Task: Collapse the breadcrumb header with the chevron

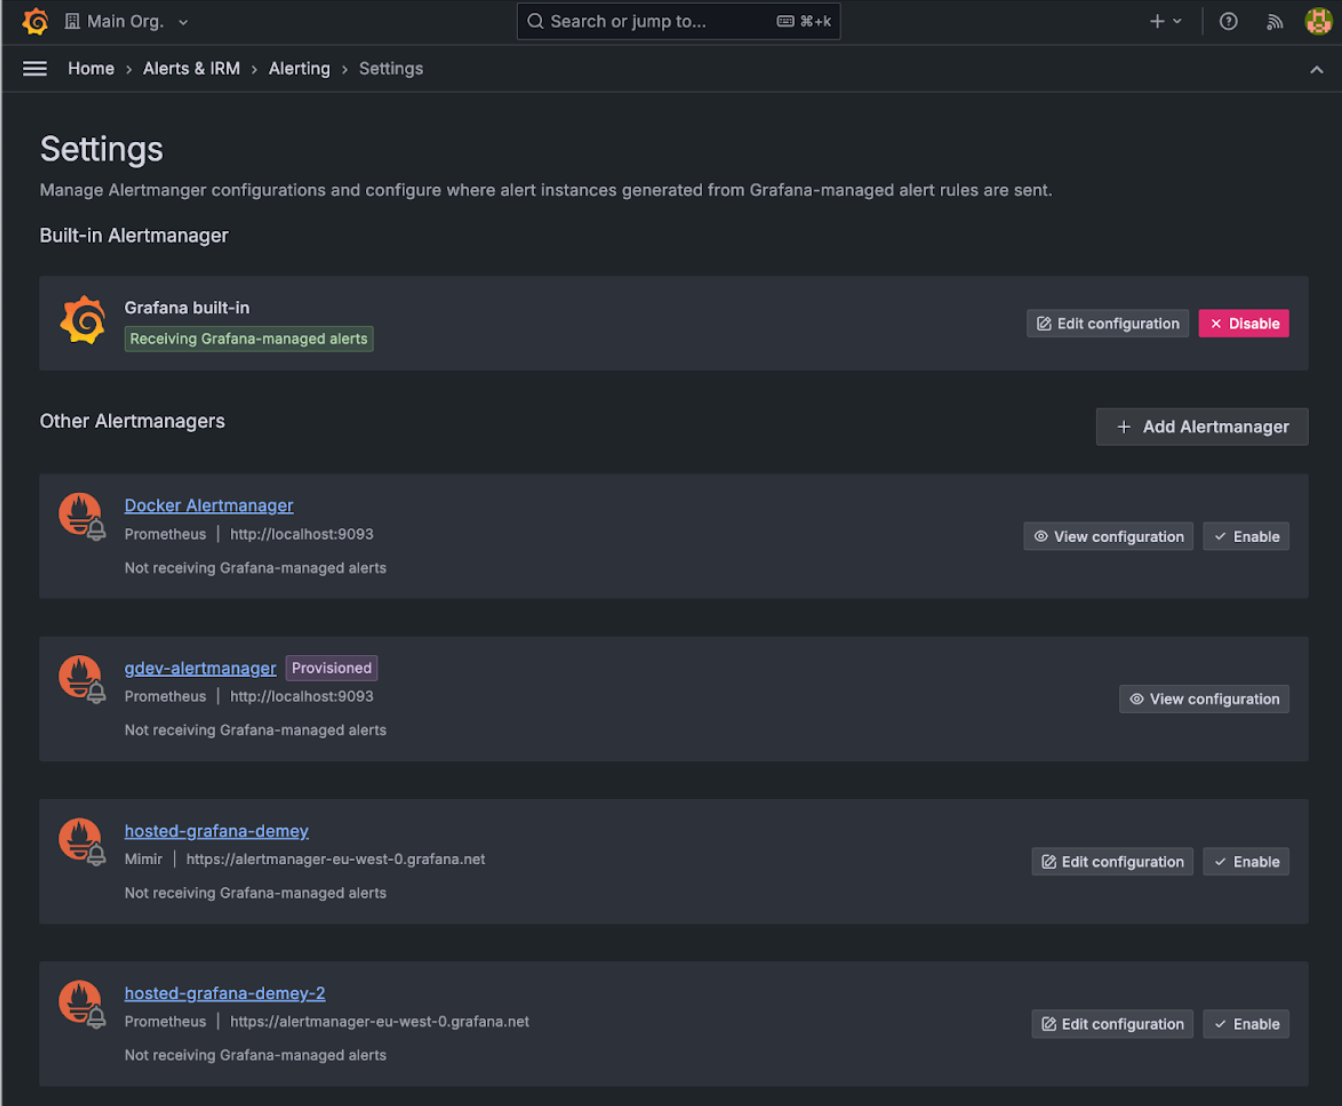Action: [1316, 68]
